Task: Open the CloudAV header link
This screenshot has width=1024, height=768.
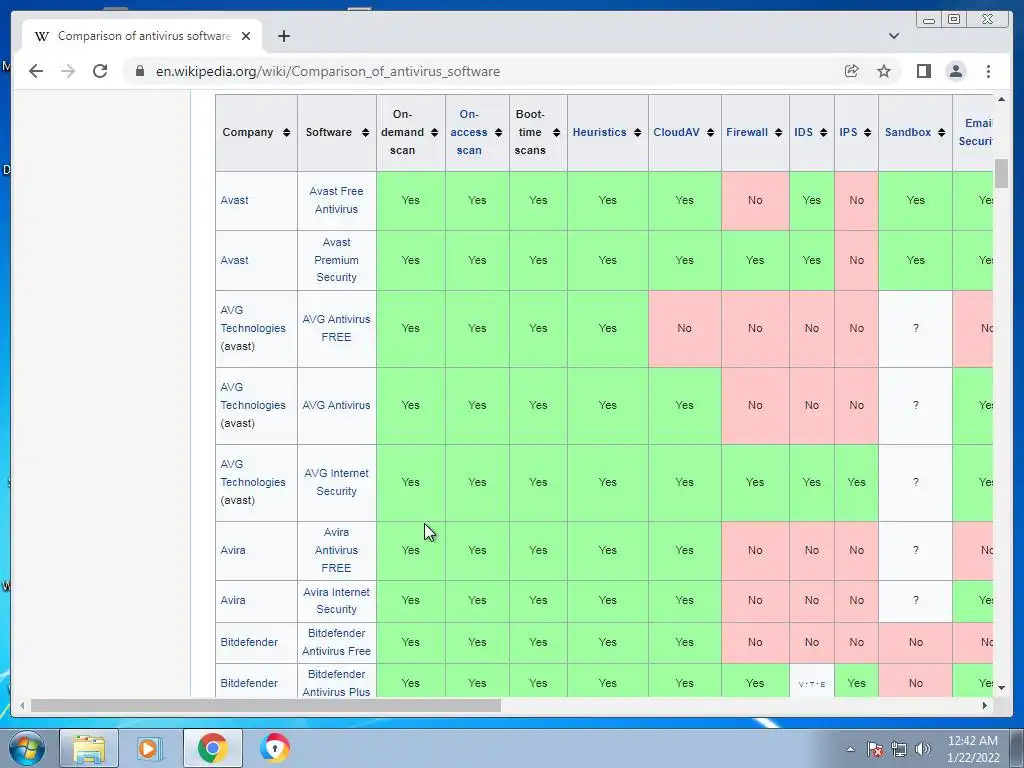Action: click(676, 132)
